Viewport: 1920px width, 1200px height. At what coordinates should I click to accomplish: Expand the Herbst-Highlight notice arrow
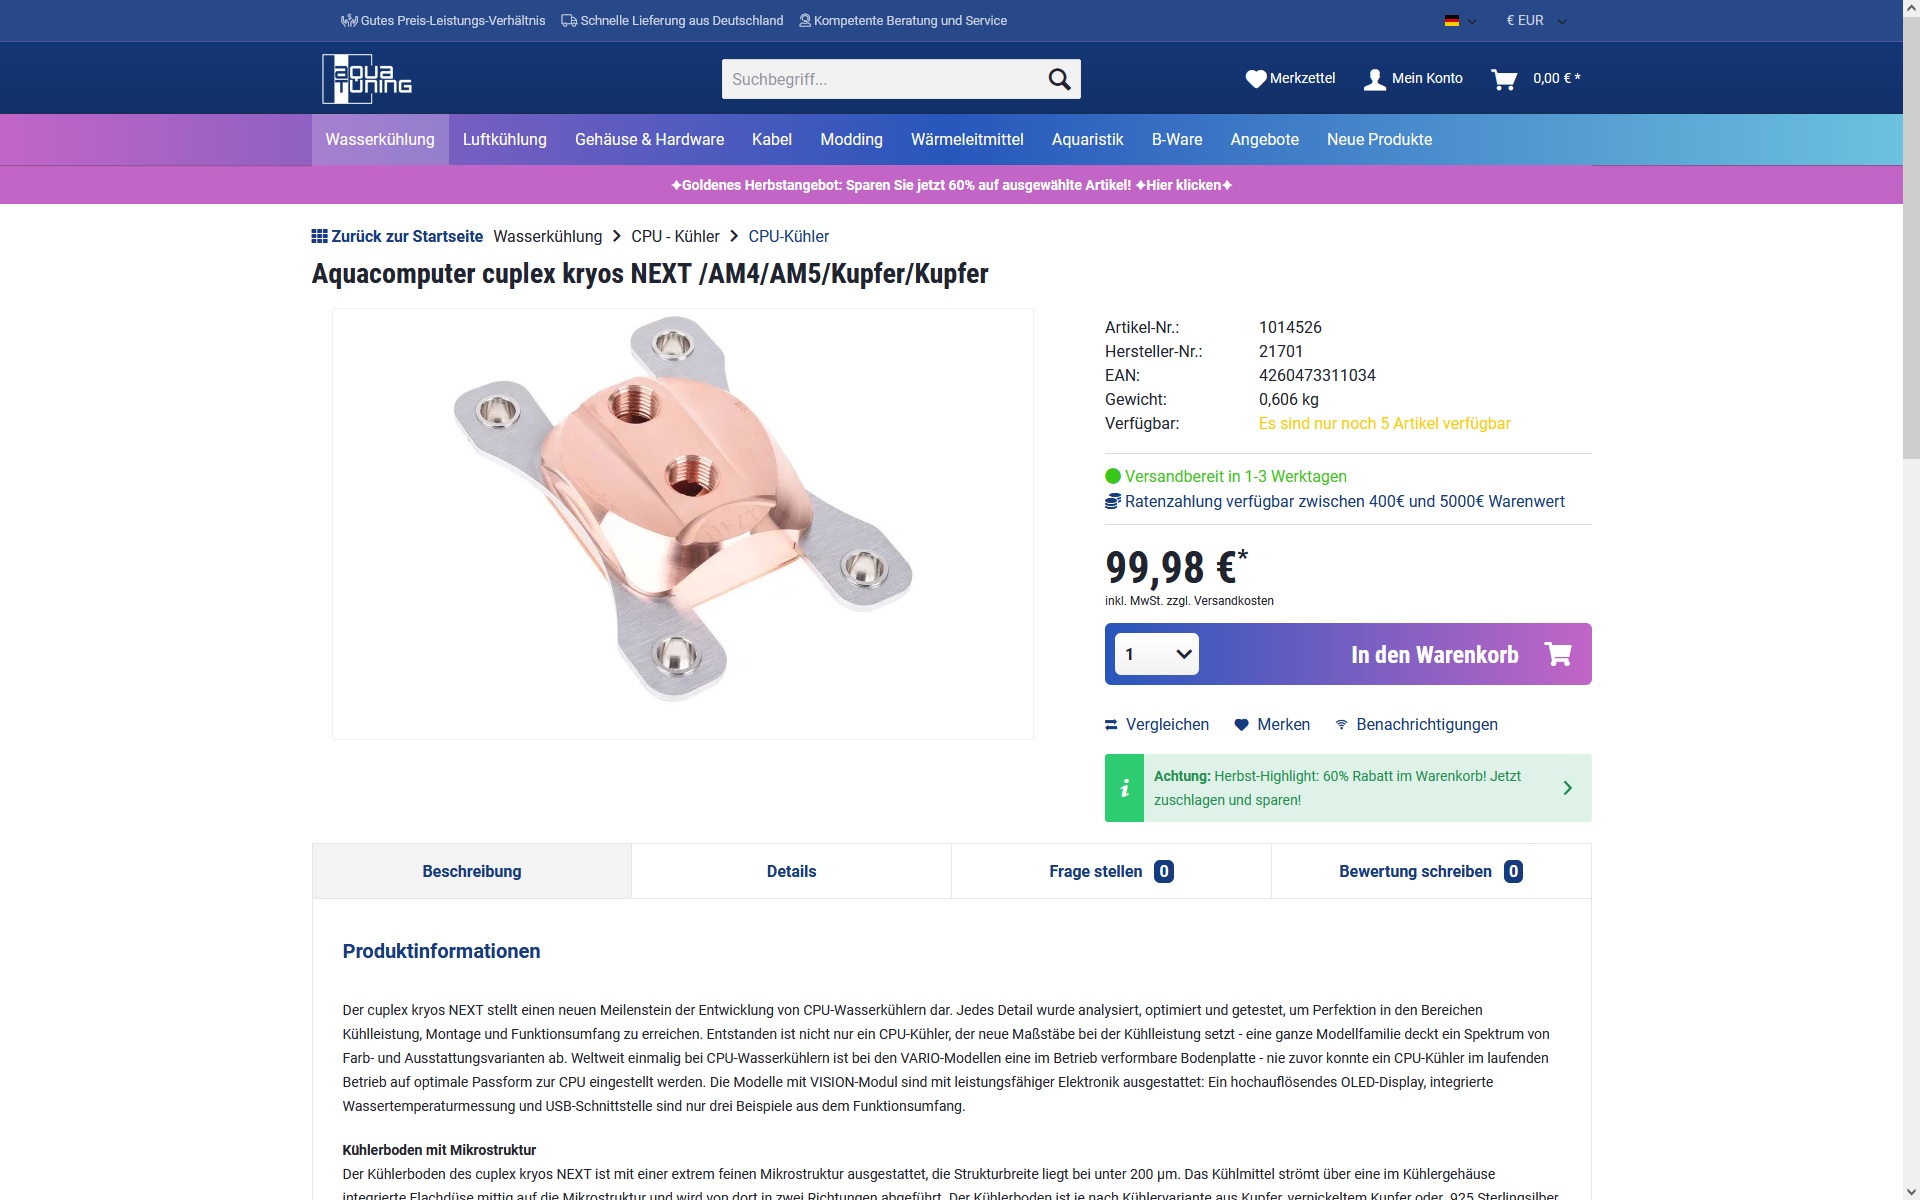1567,788
